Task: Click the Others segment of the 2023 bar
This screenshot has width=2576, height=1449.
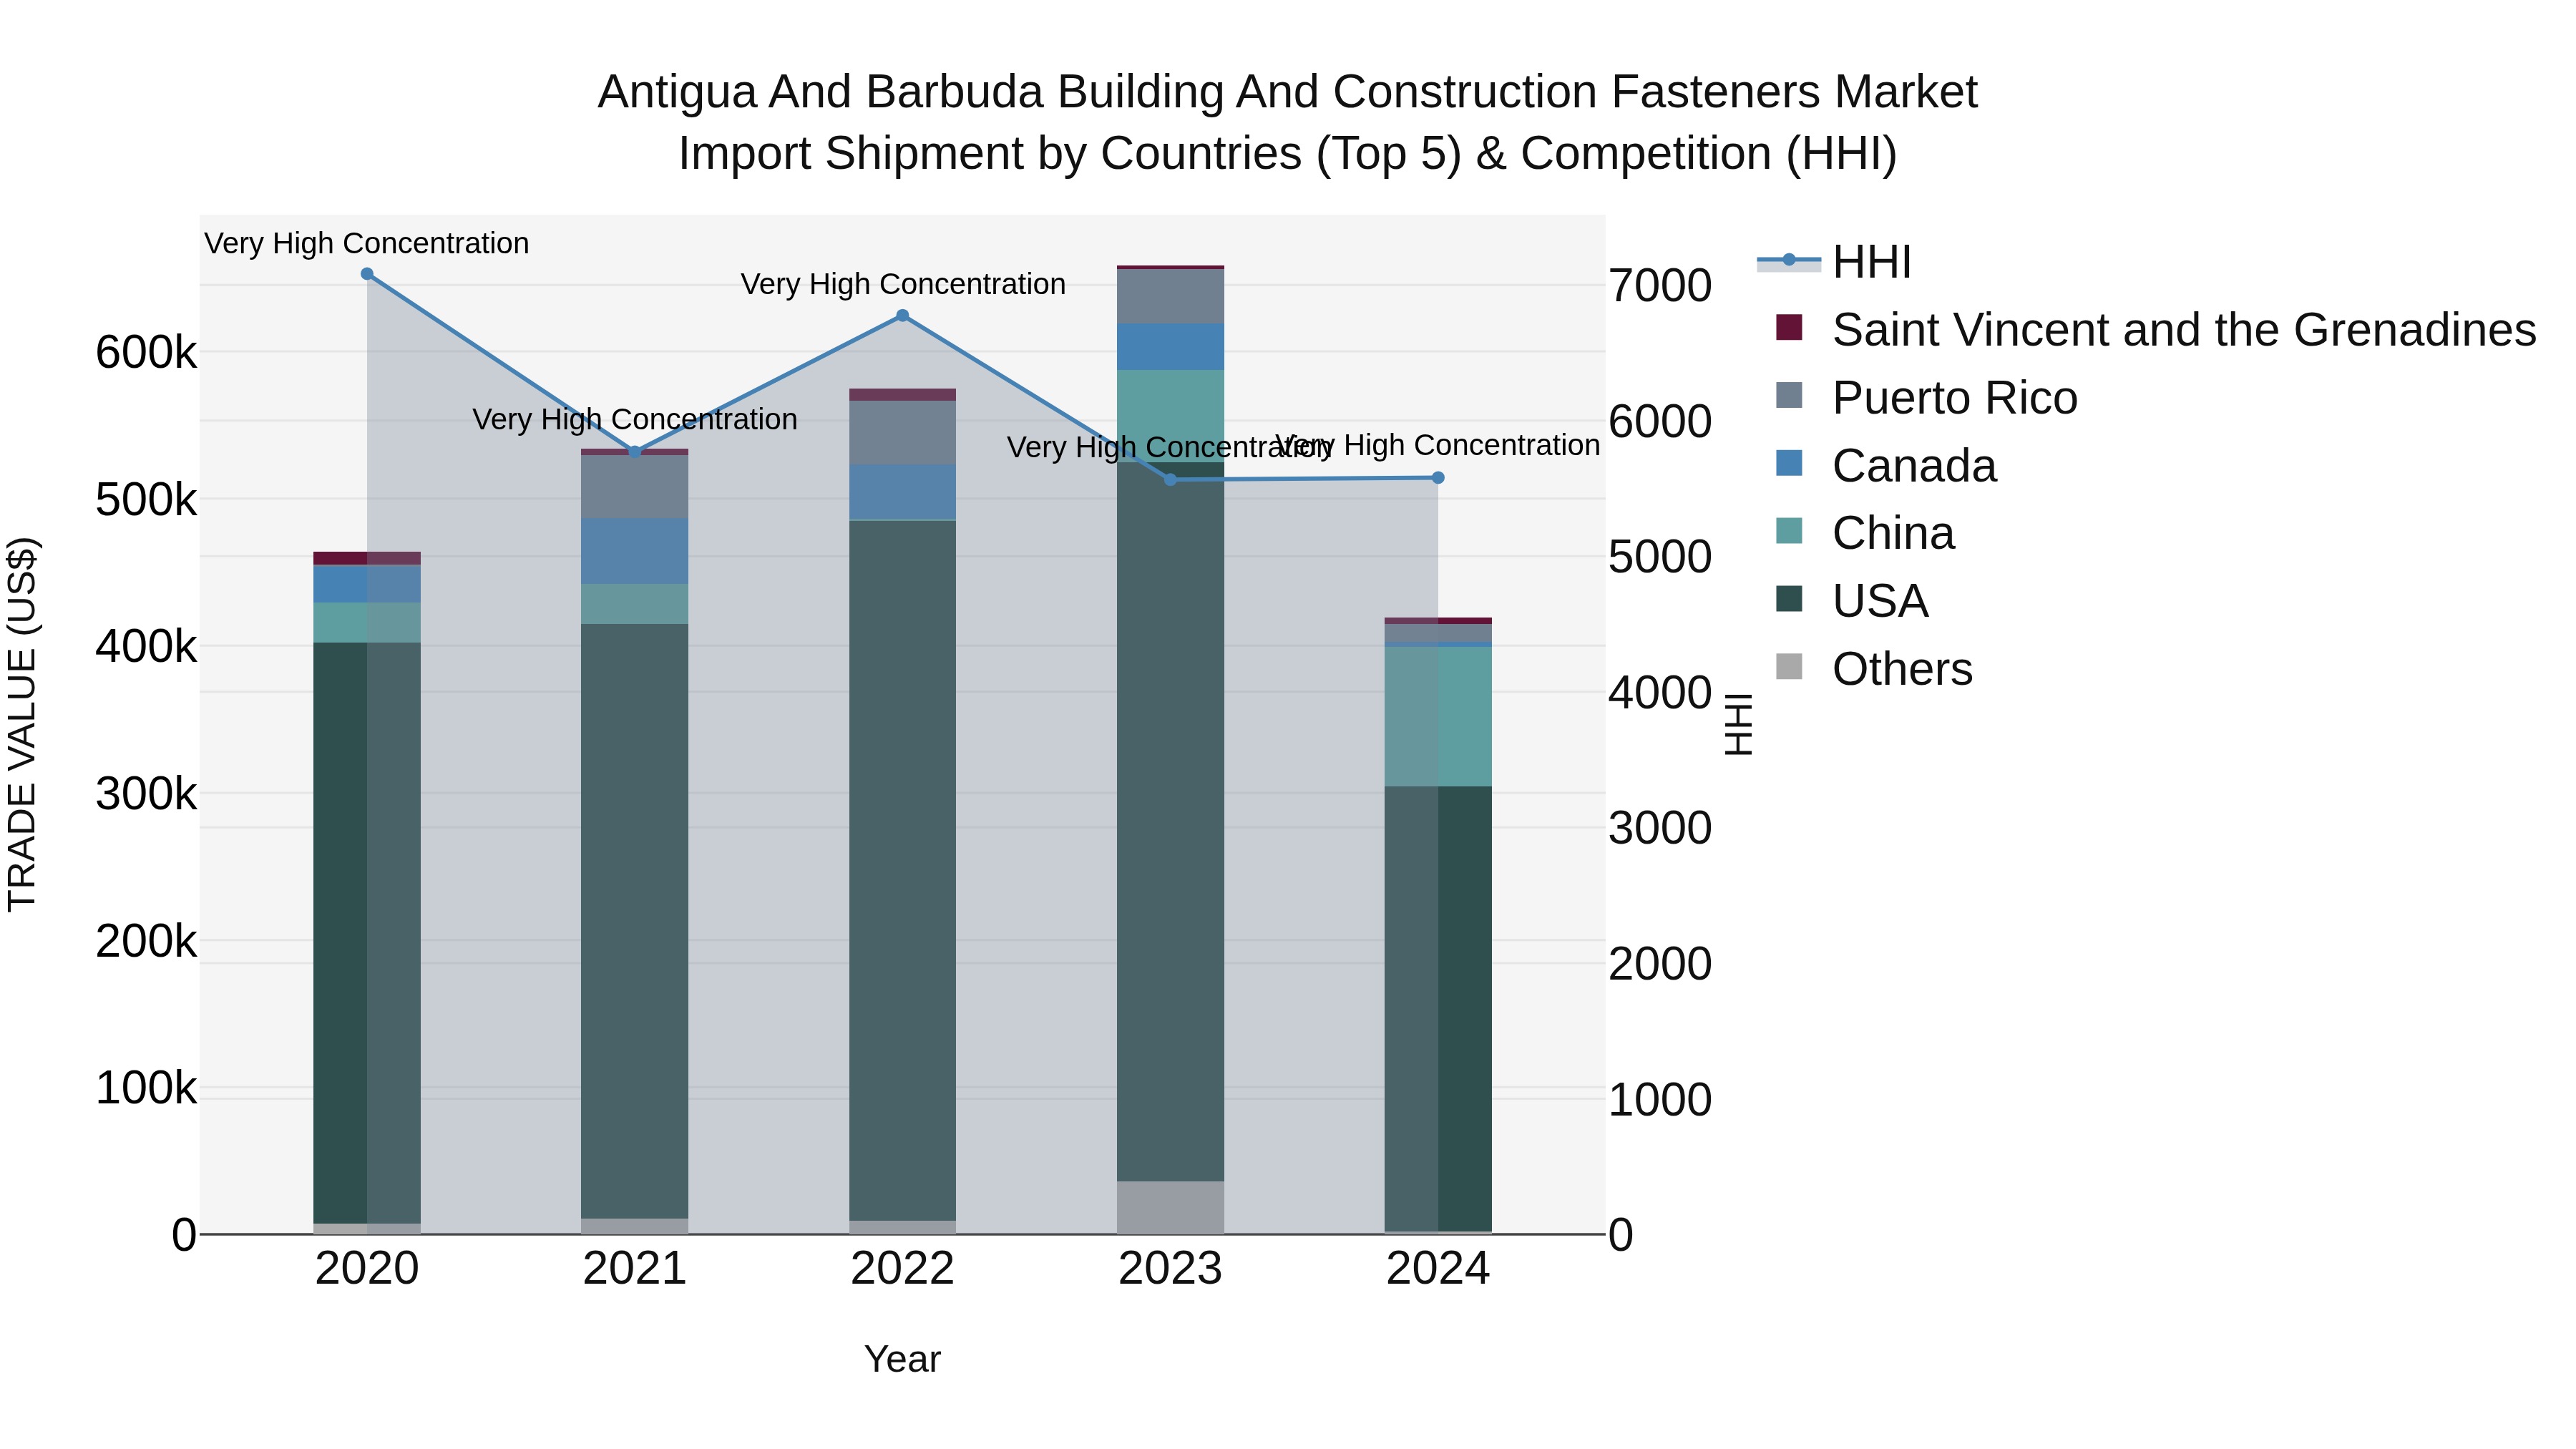Action: click(x=1171, y=1208)
